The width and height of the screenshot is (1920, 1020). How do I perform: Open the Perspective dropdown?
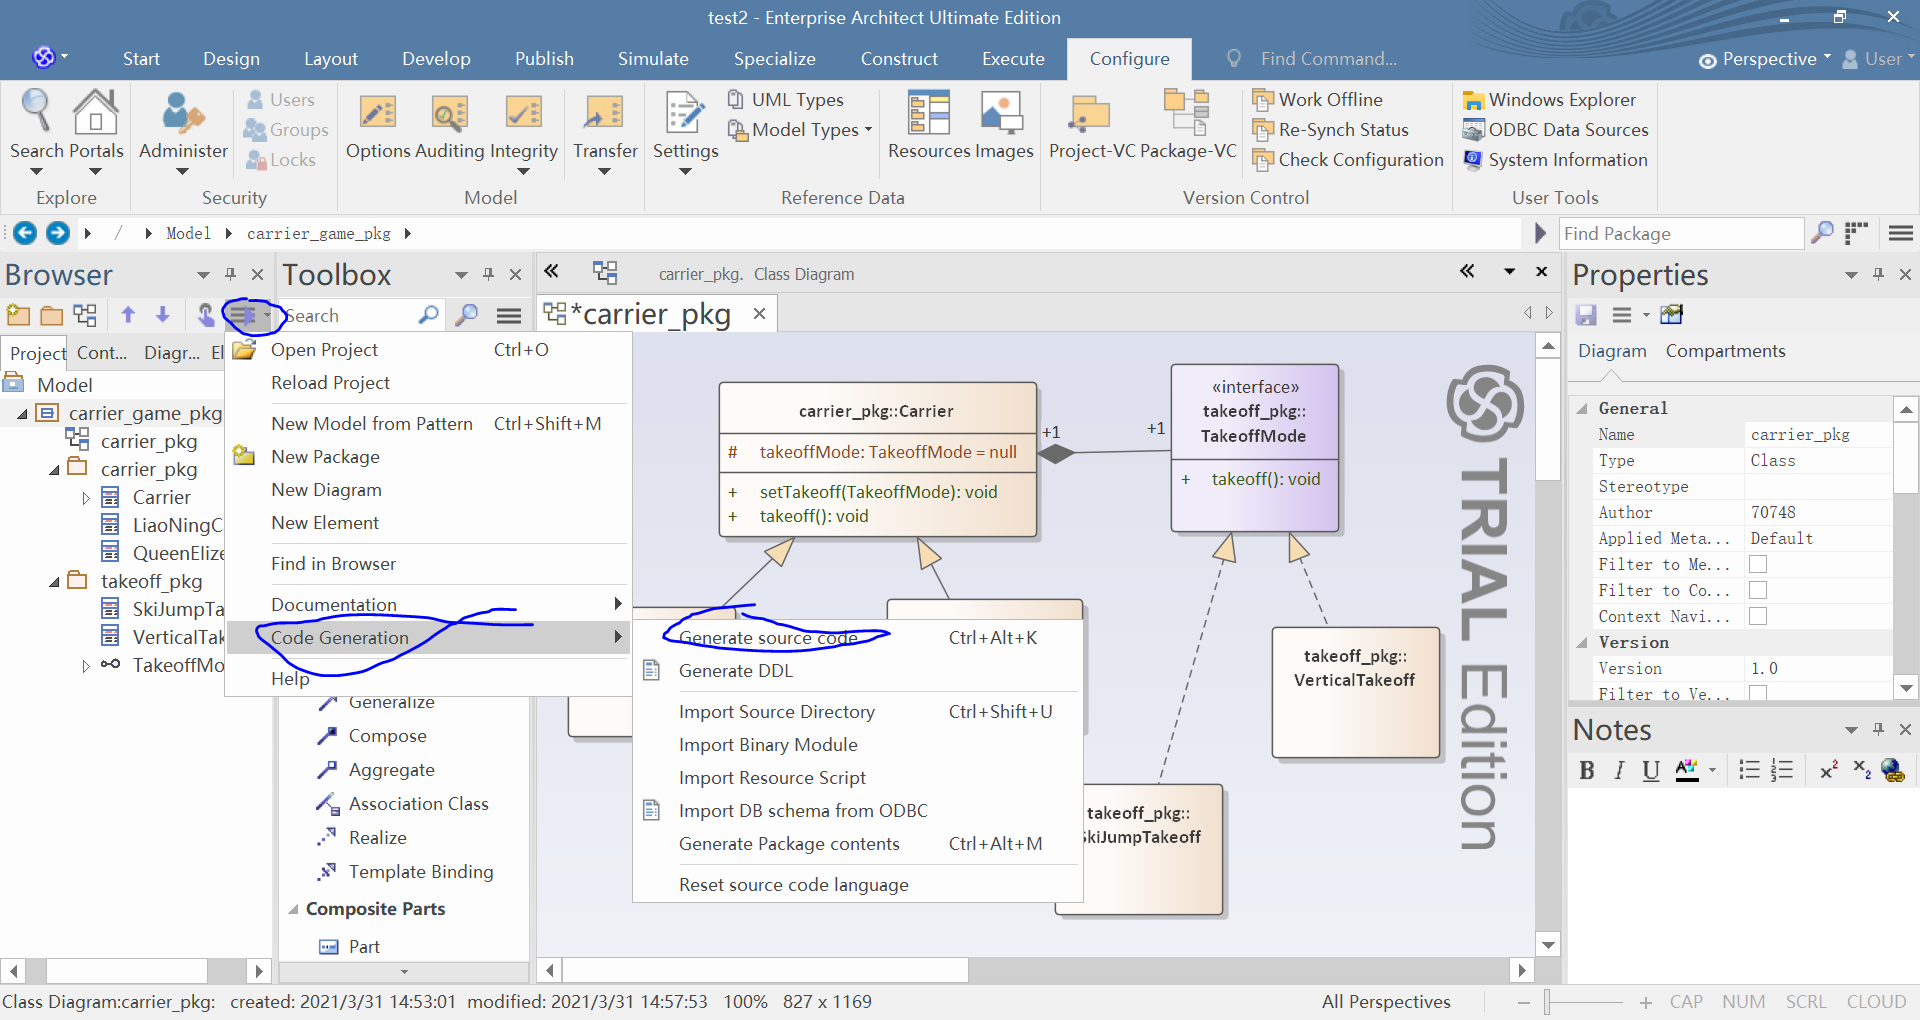coord(1765,59)
